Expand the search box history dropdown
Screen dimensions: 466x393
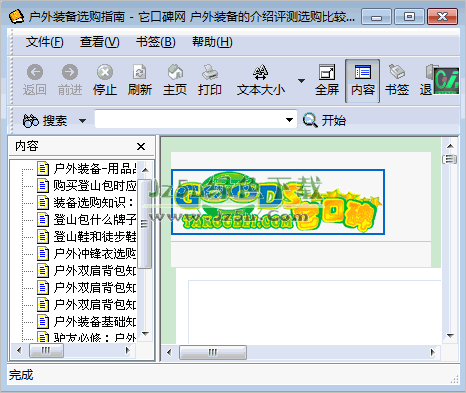(x=290, y=120)
